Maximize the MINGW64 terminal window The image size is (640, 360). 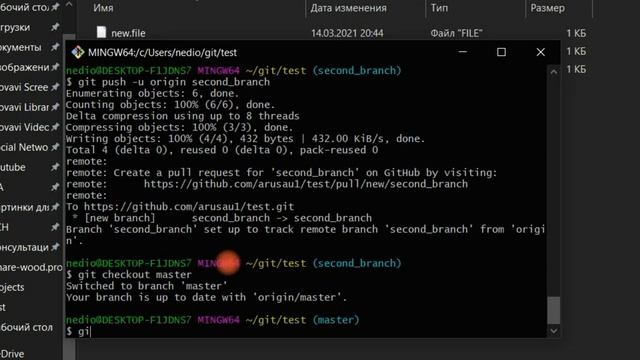501,52
